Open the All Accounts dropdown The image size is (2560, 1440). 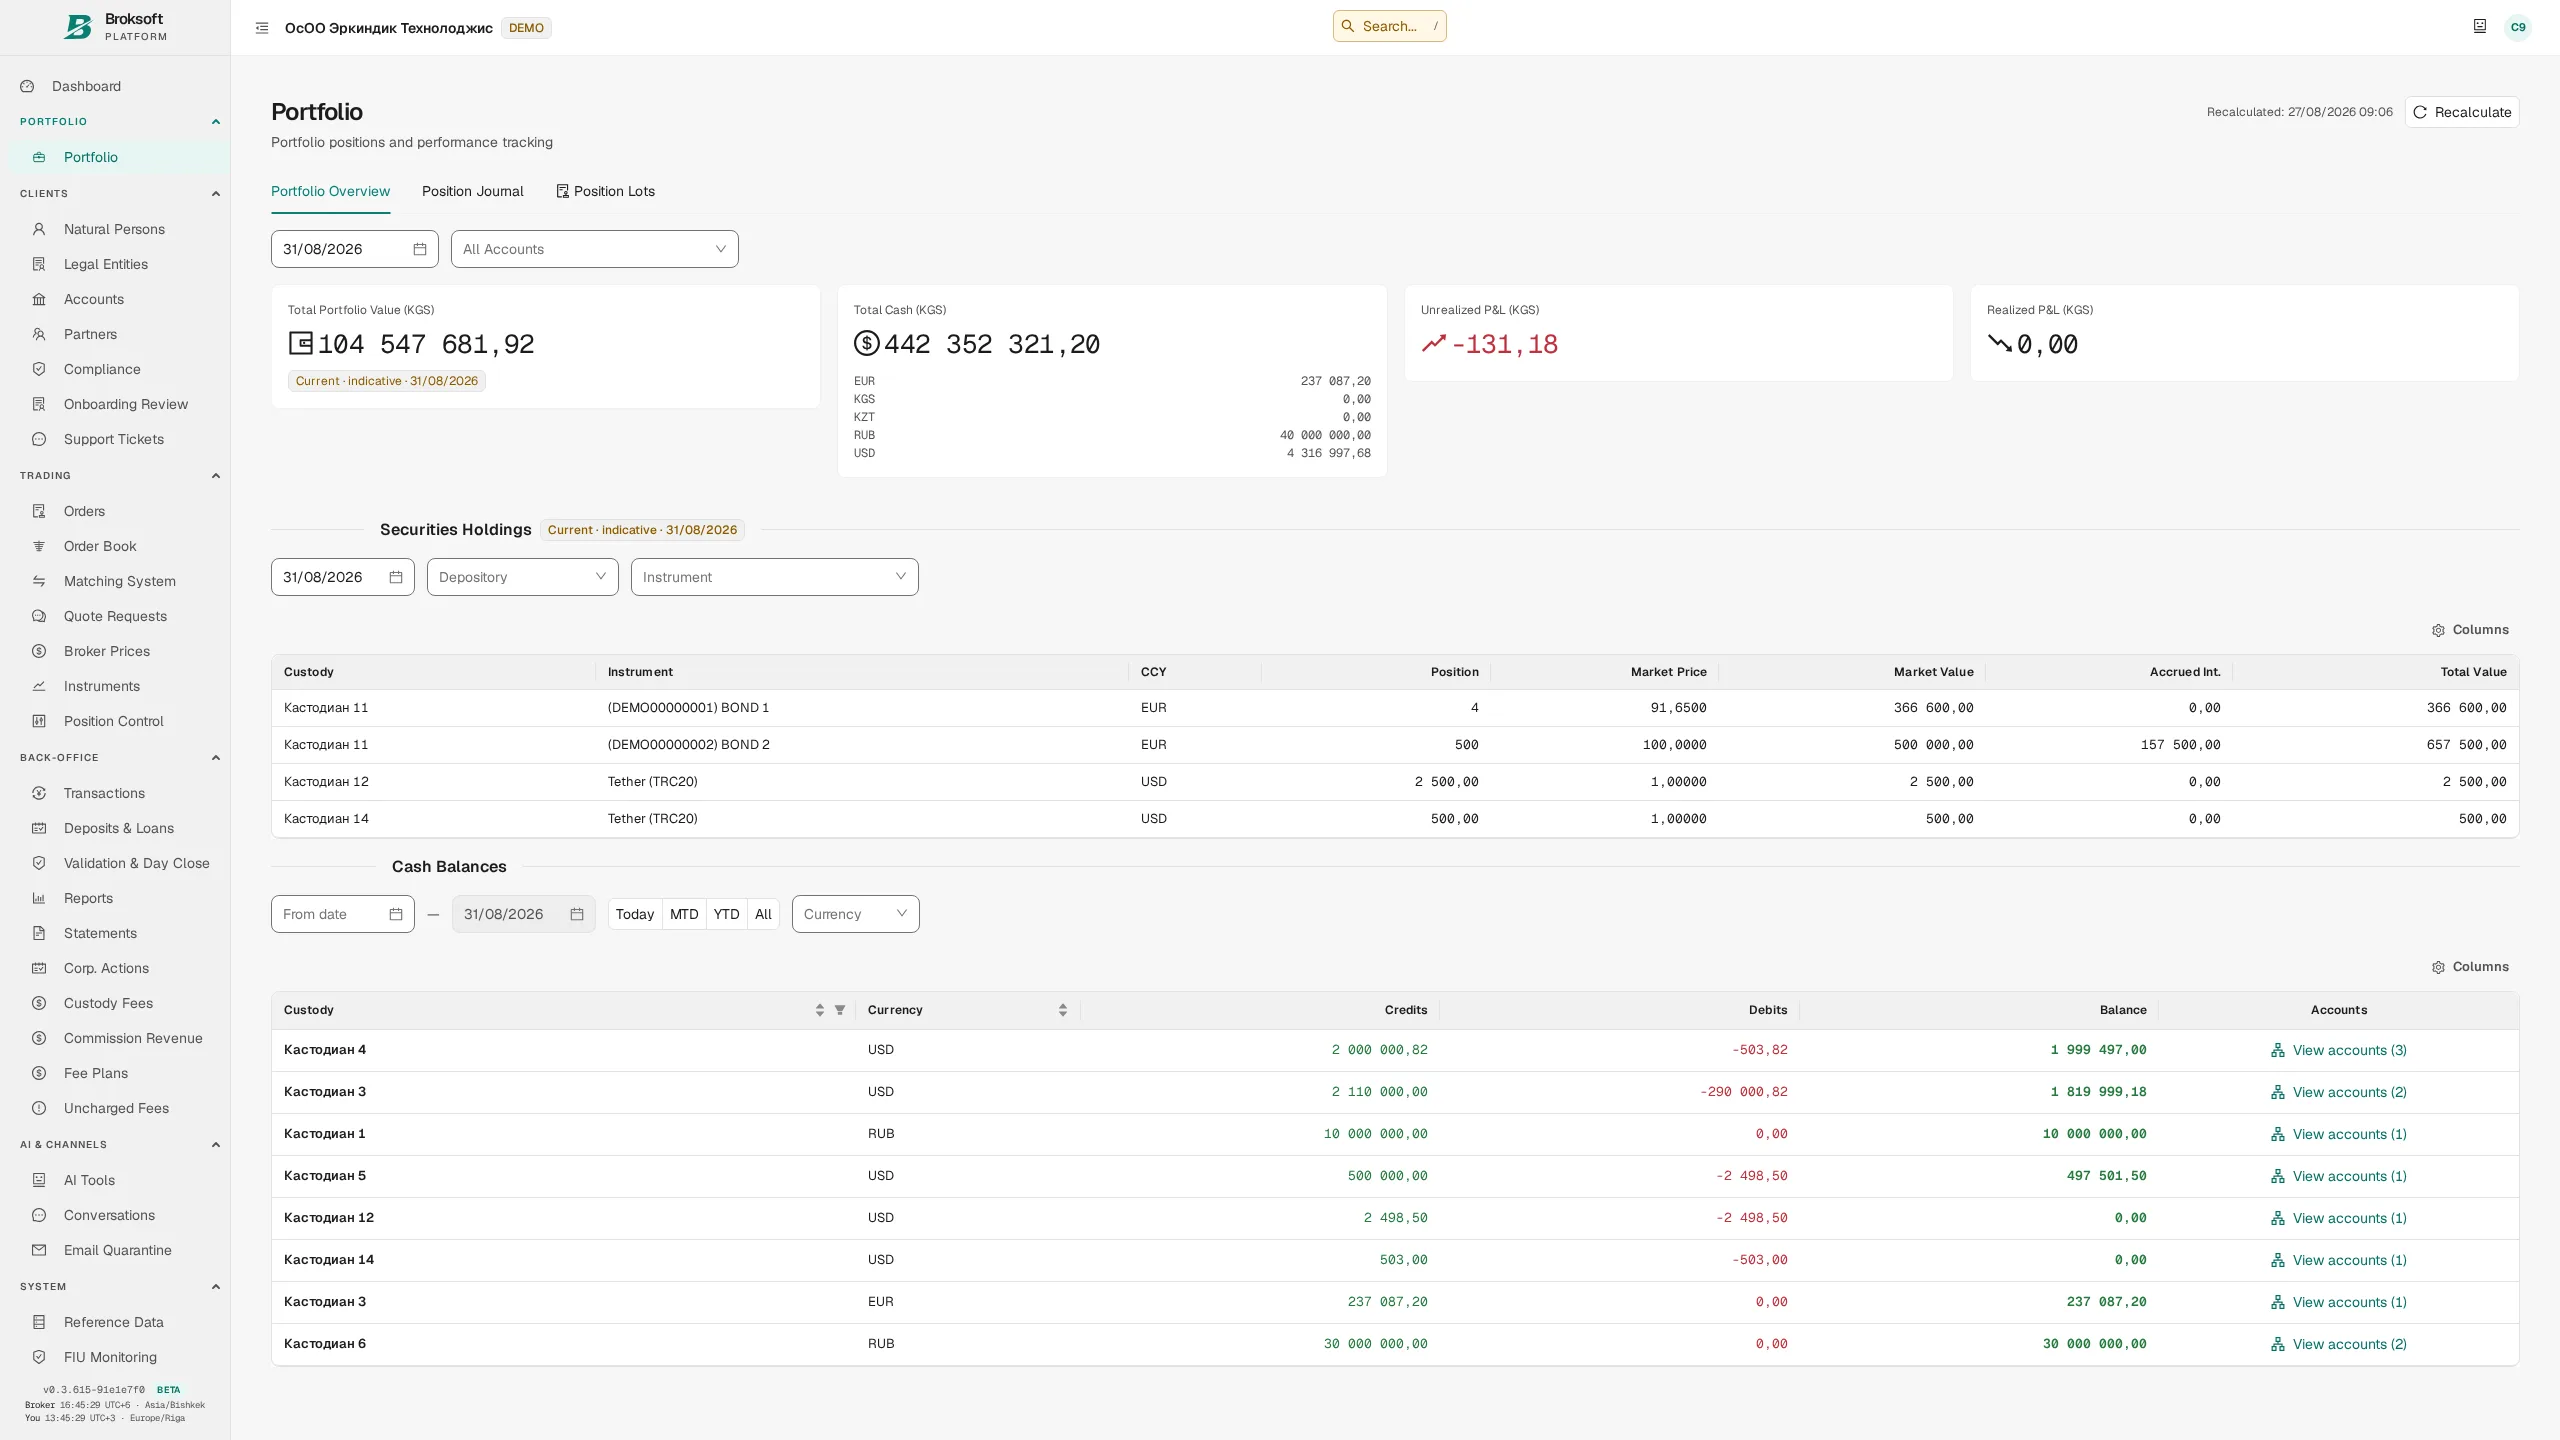point(595,249)
